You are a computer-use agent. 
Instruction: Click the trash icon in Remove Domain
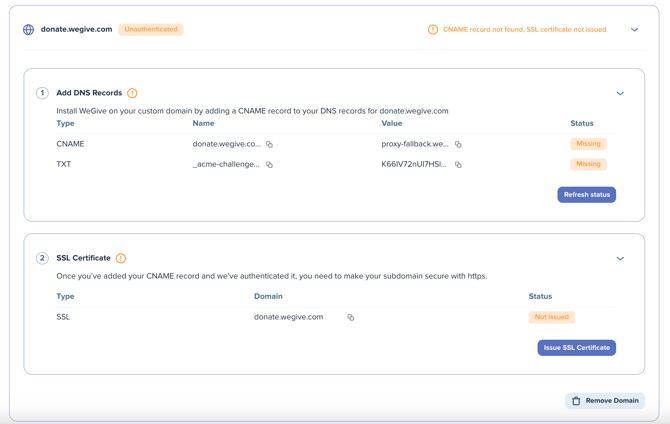pyautogui.click(x=576, y=400)
